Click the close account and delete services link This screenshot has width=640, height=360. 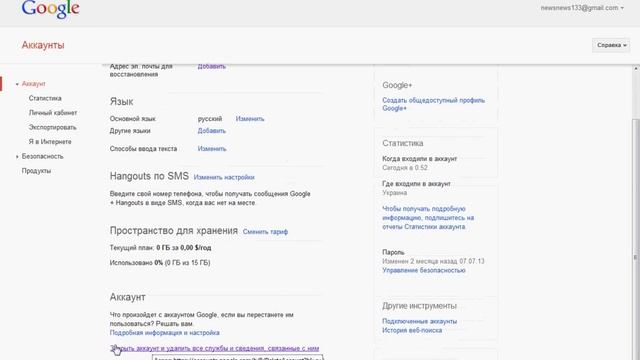tap(214, 349)
